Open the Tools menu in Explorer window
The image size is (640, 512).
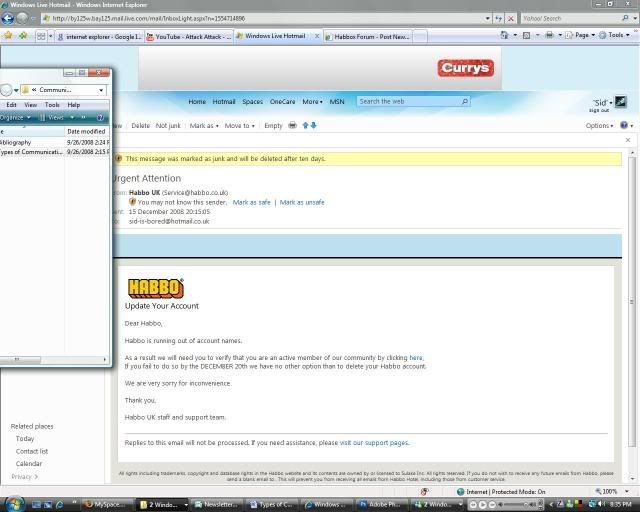pos(52,104)
